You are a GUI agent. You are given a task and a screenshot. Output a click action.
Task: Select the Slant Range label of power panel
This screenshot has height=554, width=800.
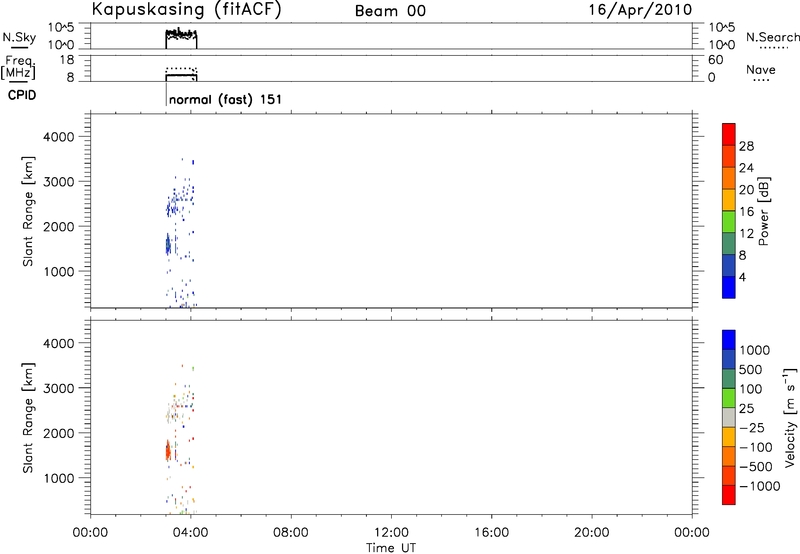pos(28,211)
